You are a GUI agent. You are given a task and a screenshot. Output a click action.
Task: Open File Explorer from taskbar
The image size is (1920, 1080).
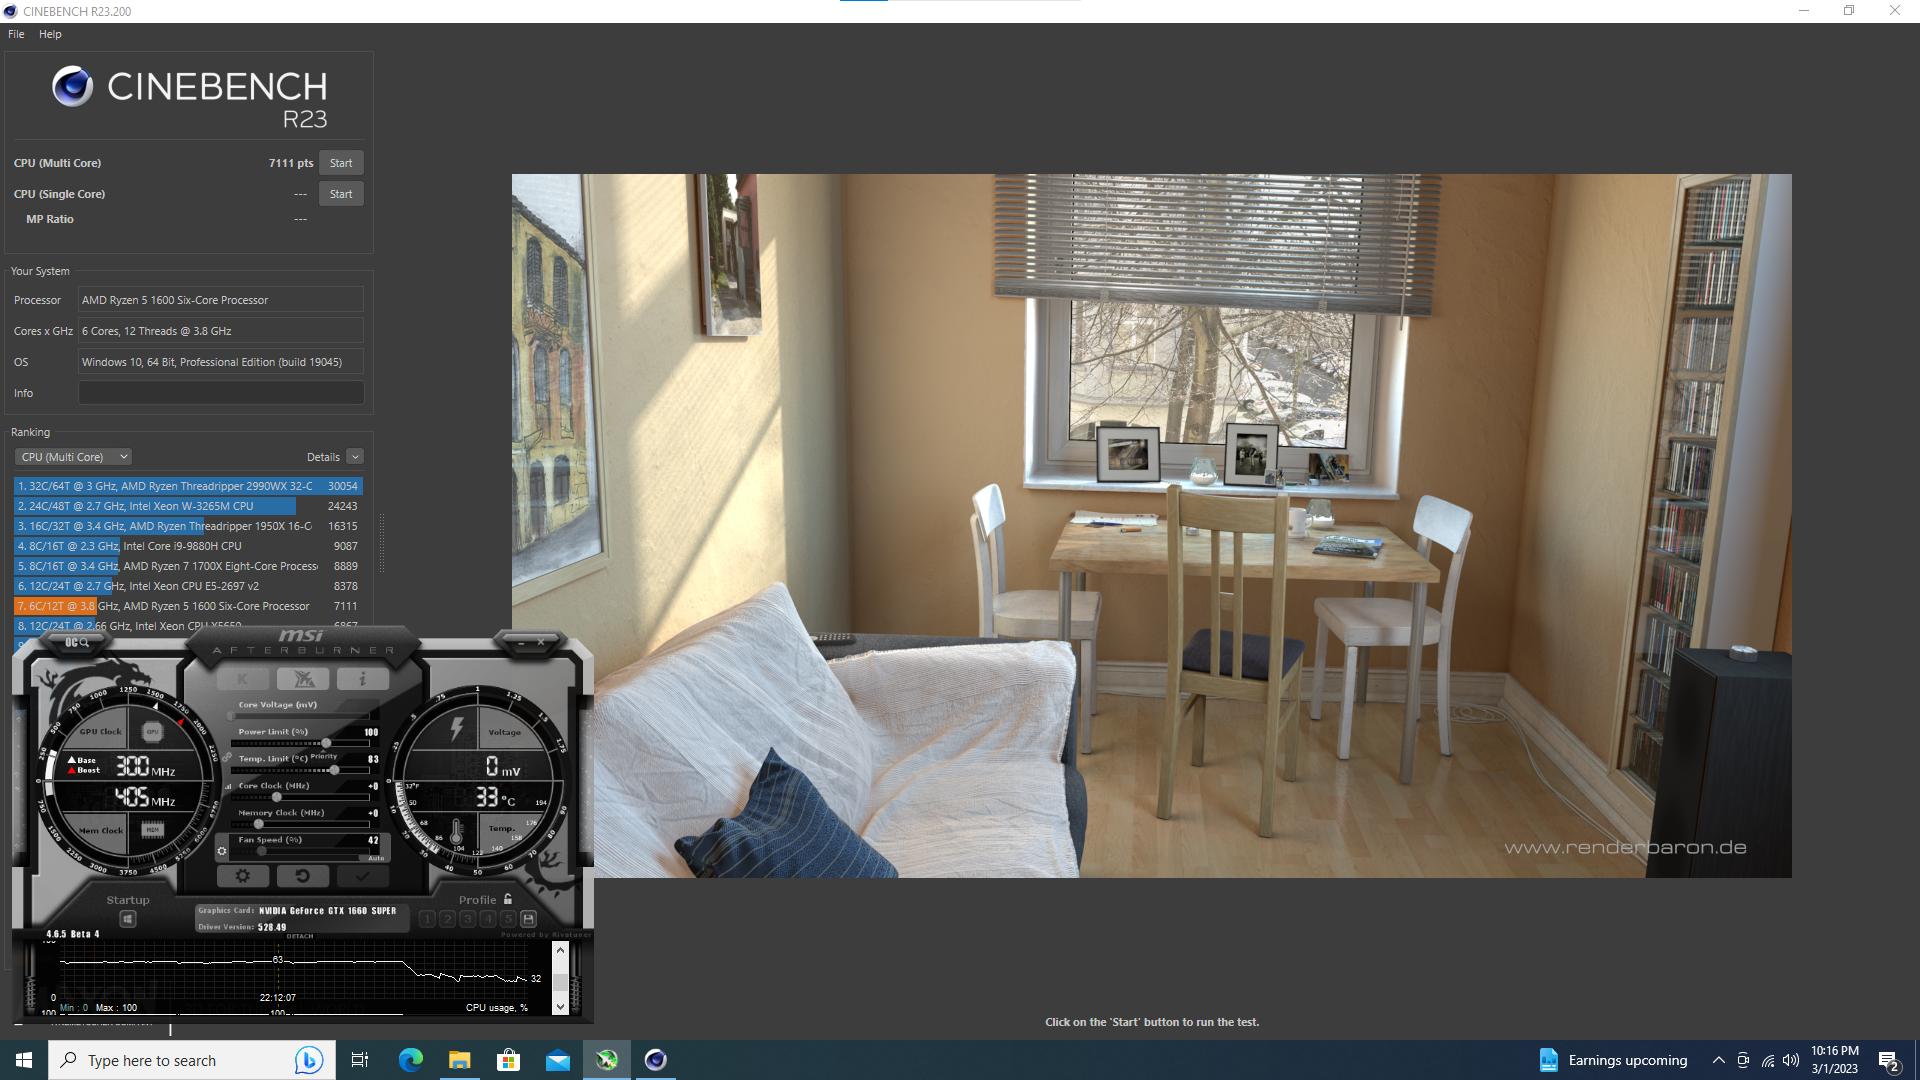click(459, 1060)
